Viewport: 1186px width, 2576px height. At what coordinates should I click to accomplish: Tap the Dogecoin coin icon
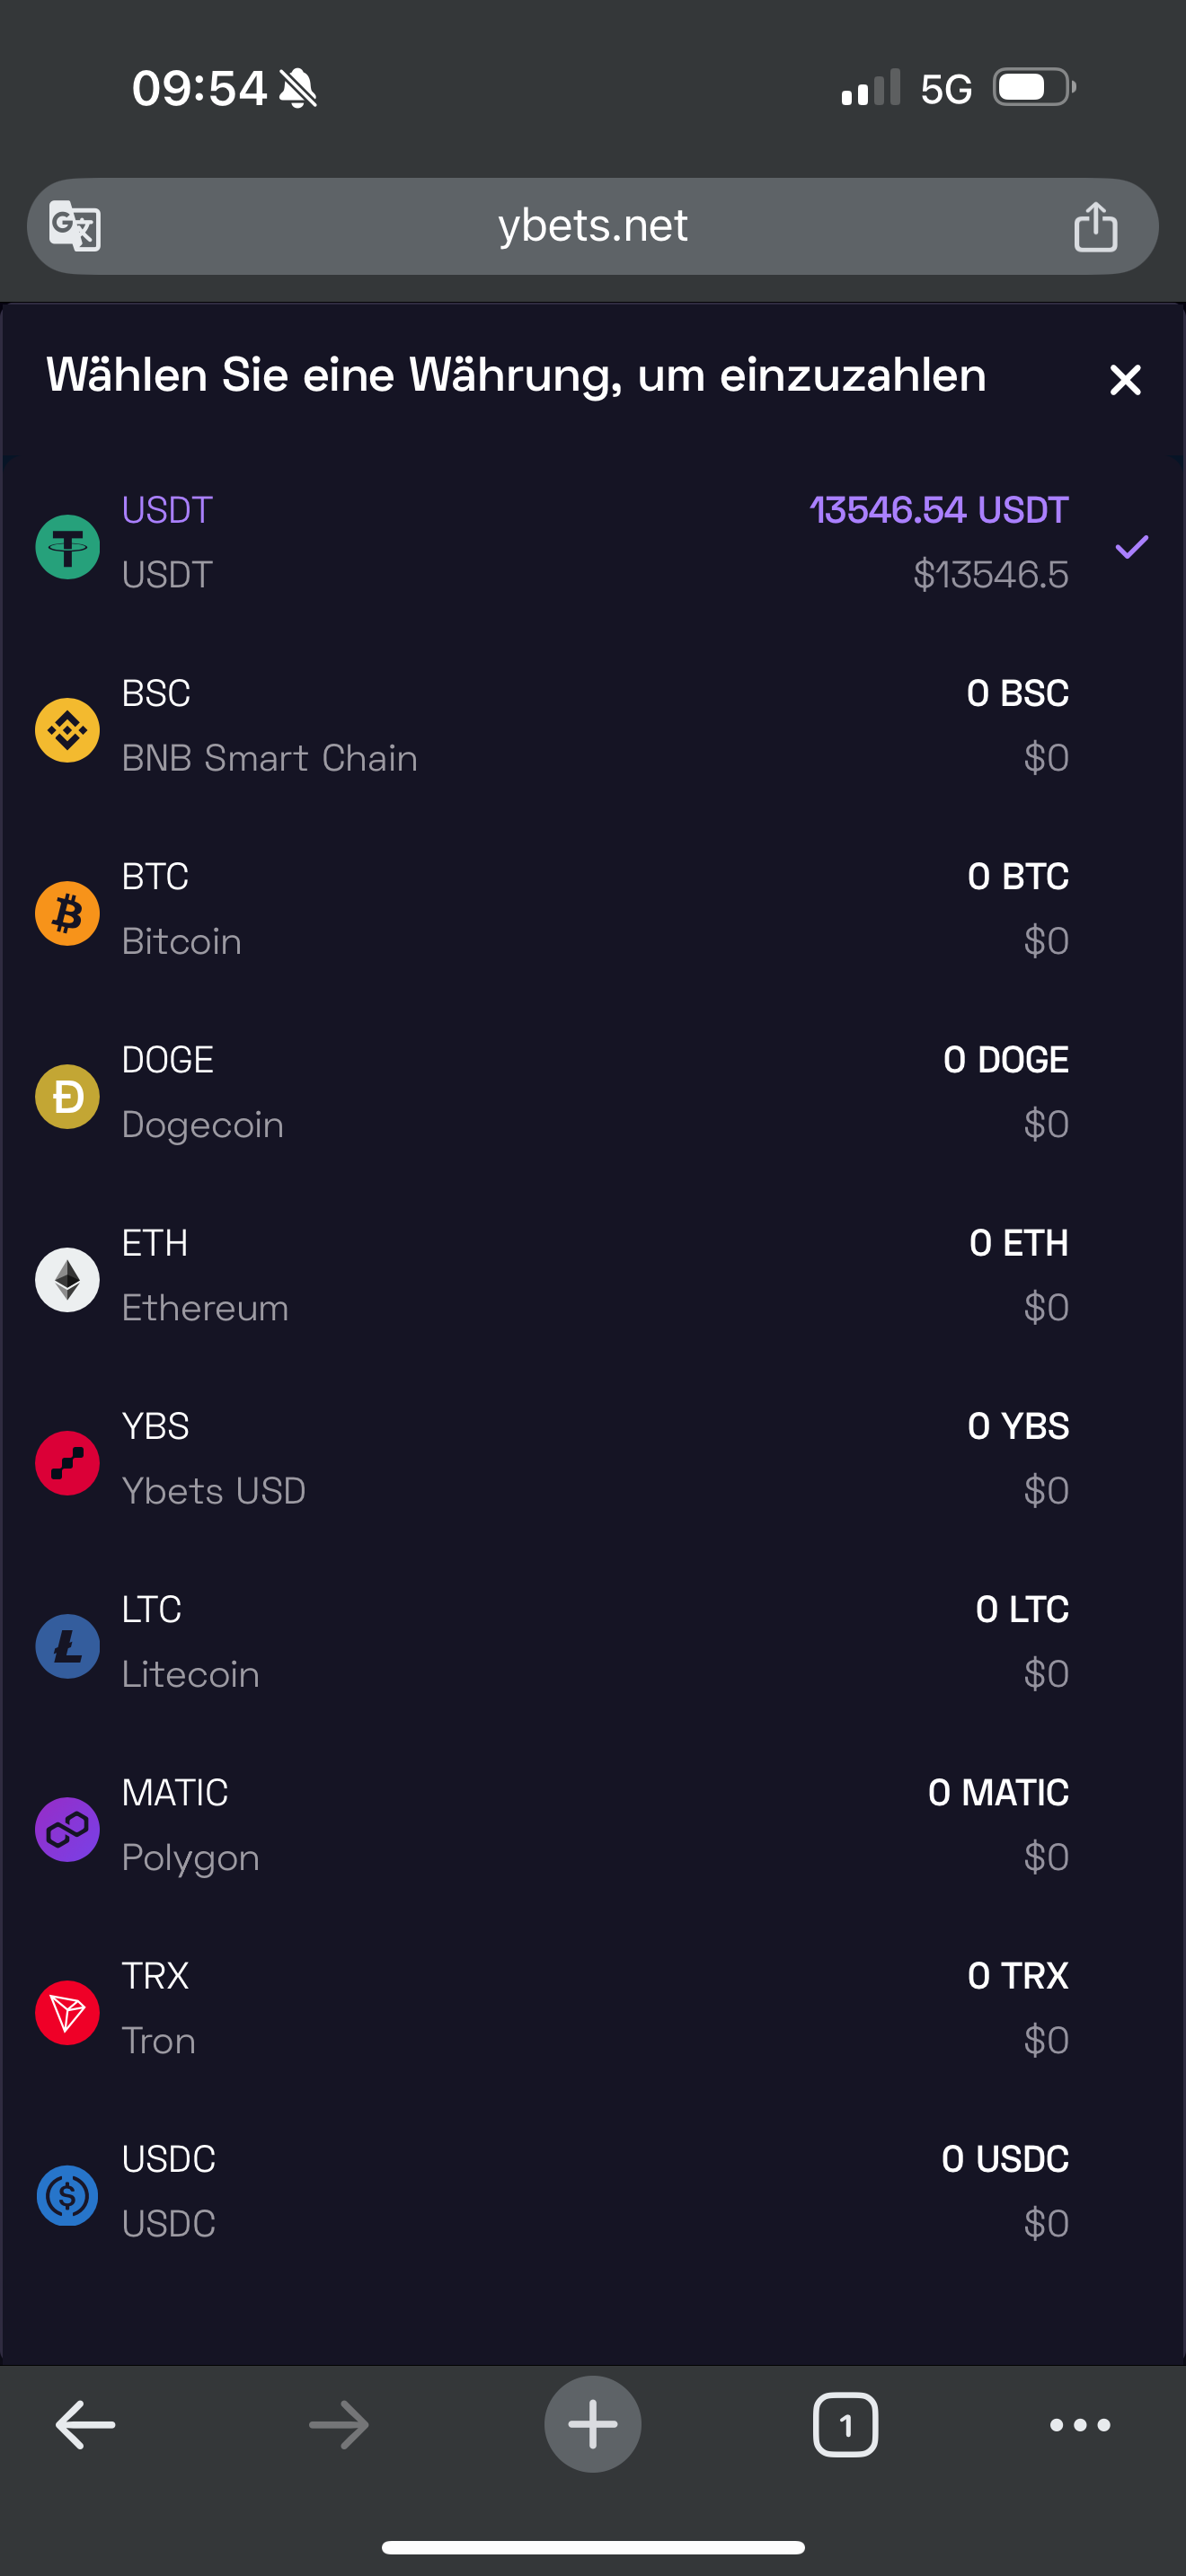click(67, 1096)
